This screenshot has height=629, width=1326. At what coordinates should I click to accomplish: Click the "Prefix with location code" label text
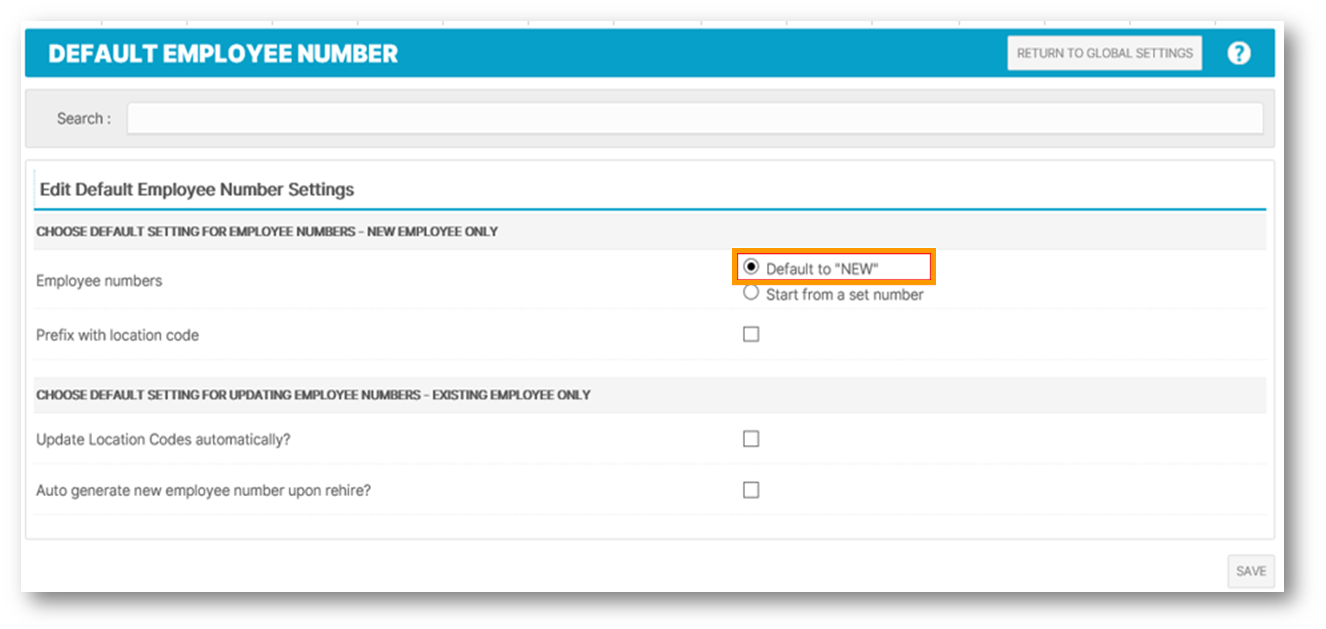[x=117, y=335]
